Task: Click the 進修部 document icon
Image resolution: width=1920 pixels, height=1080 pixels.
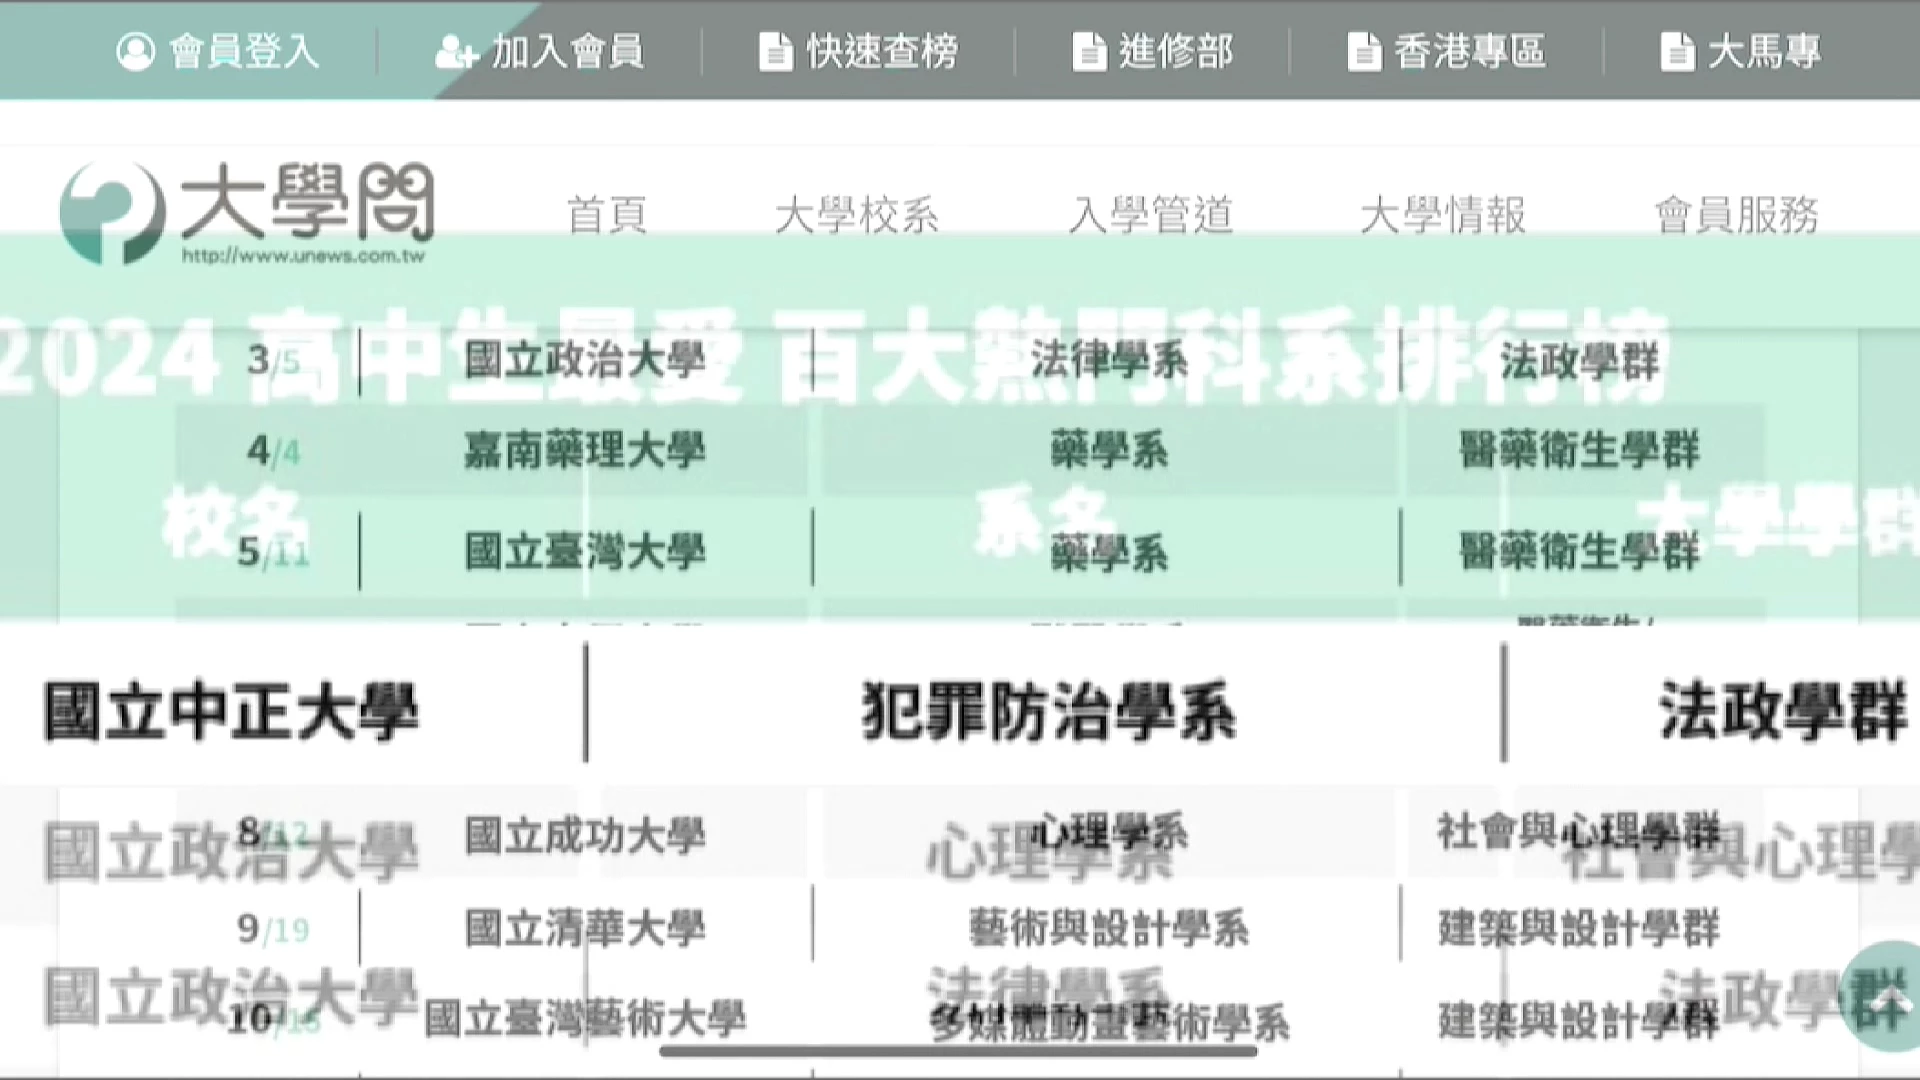Action: coord(1088,52)
